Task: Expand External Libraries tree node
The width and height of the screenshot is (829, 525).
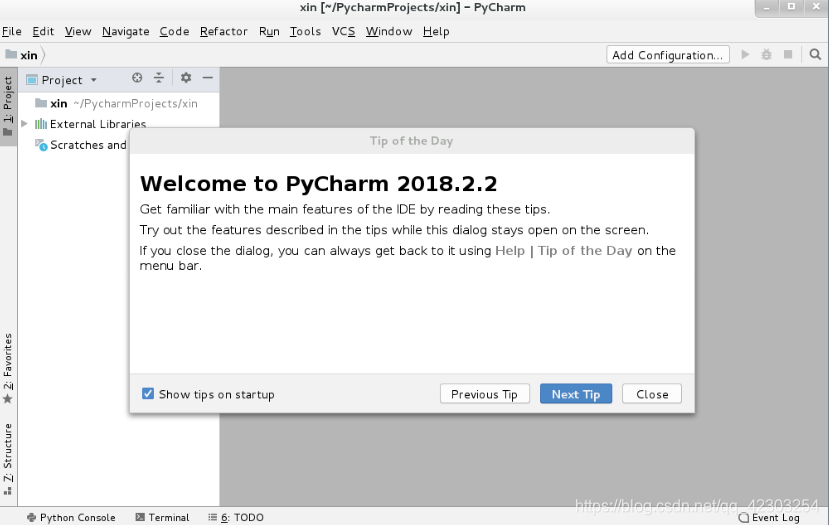Action: pyautogui.click(x=24, y=124)
